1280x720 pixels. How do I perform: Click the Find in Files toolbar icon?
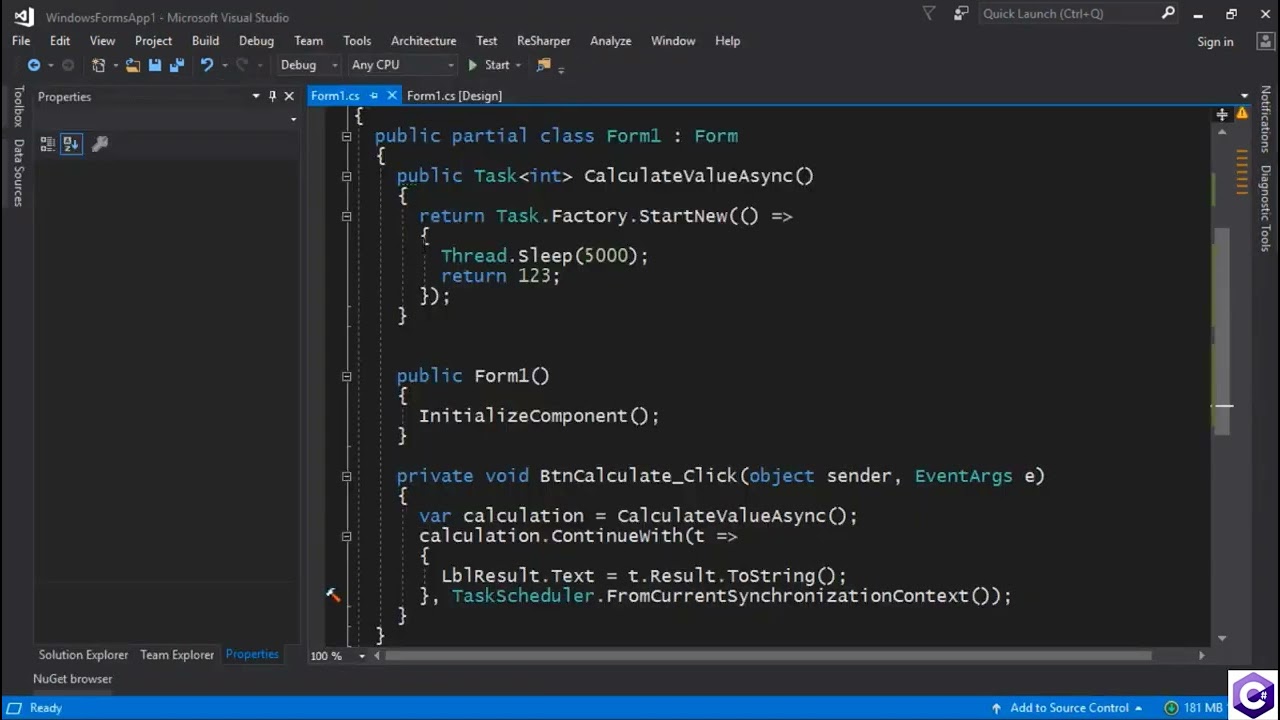pyautogui.click(x=543, y=65)
